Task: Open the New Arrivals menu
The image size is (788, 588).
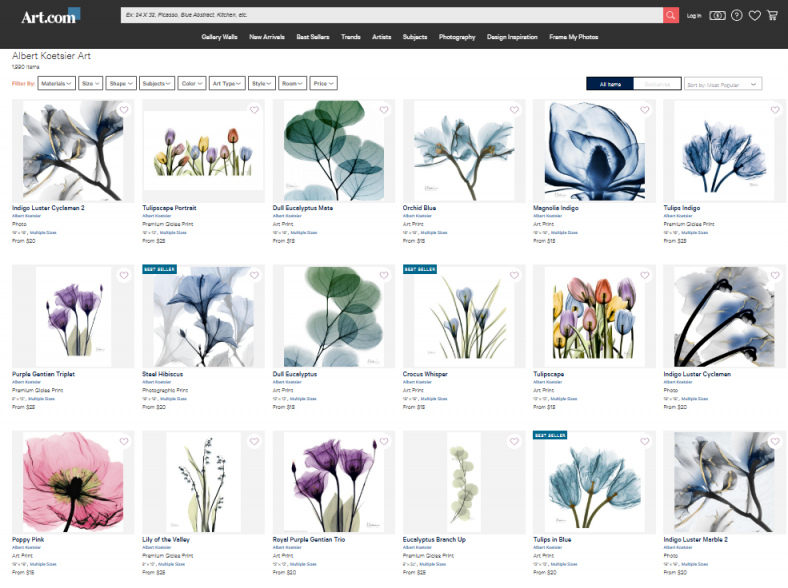Action: [x=267, y=37]
